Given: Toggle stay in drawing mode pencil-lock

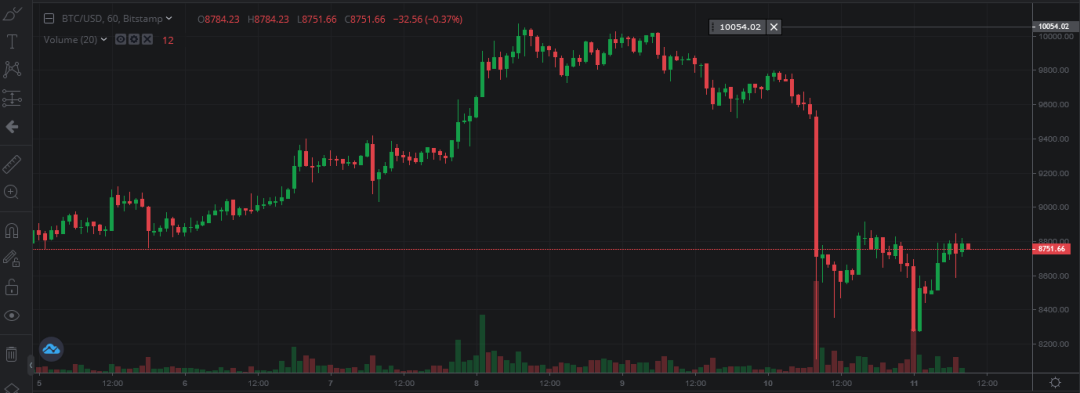Looking at the screenshot, I should click(12, 258).
